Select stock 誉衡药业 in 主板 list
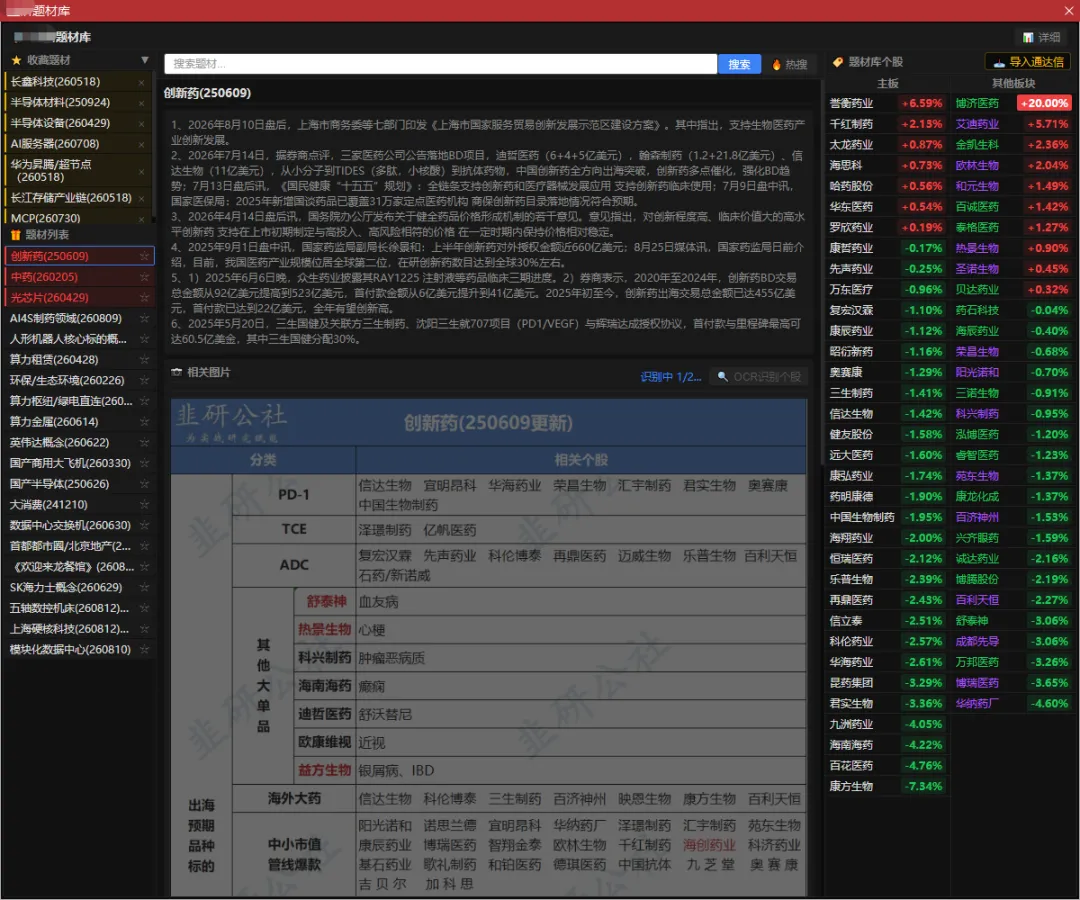This screenshot has height=900, width=1080. [x=886, y=103]
